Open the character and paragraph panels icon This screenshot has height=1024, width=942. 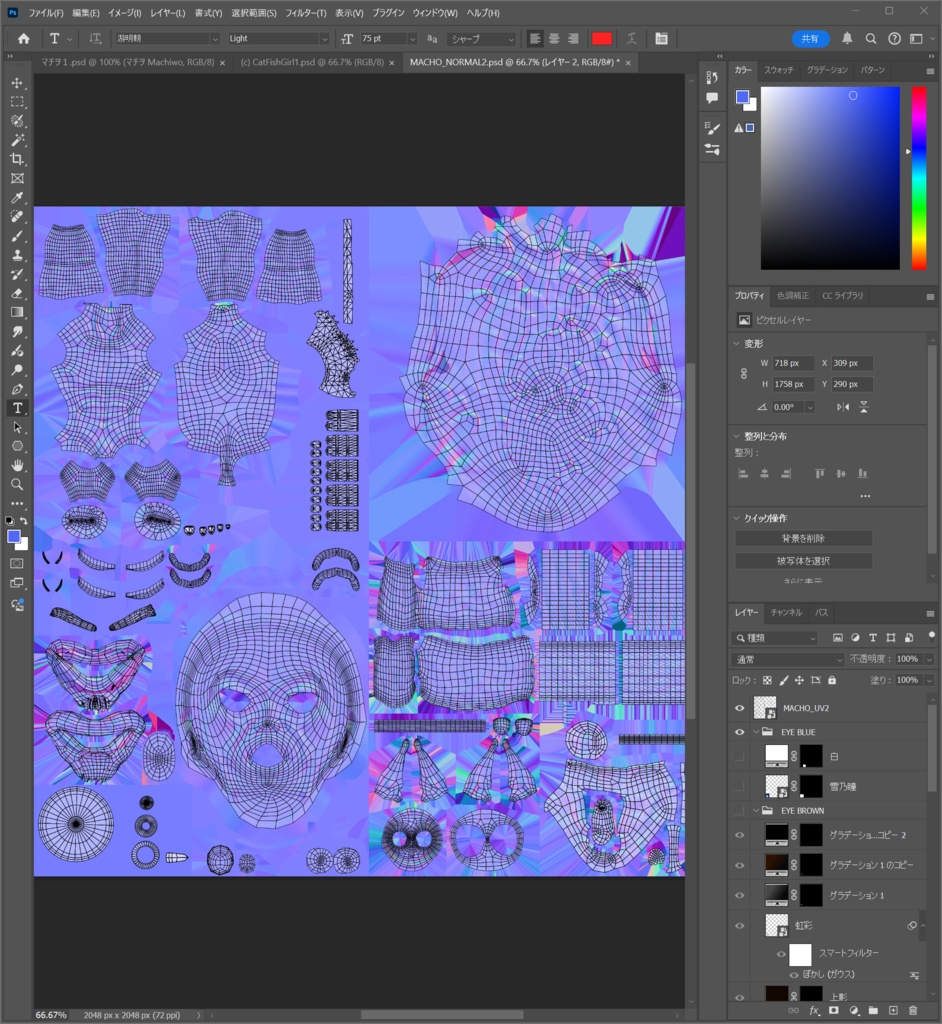tap(661, 39)
